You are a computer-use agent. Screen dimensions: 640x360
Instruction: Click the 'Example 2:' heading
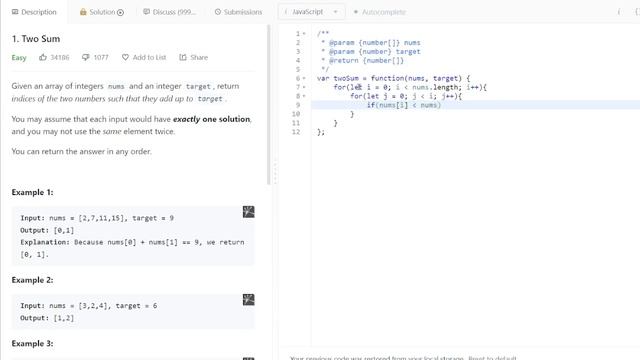click(x=32, y=280)
